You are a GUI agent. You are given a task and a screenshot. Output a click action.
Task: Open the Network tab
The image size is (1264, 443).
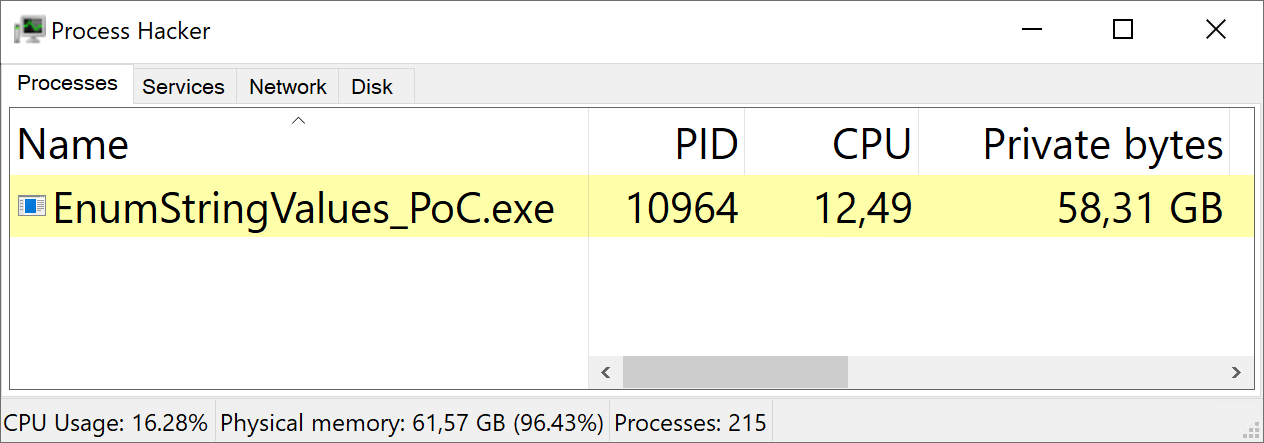(x=288, y=87)
